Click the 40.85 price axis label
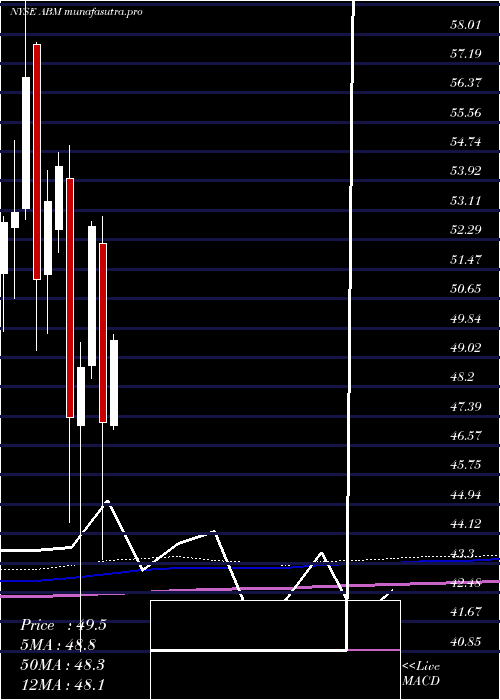Screen dimensions: 500x700 465,642
